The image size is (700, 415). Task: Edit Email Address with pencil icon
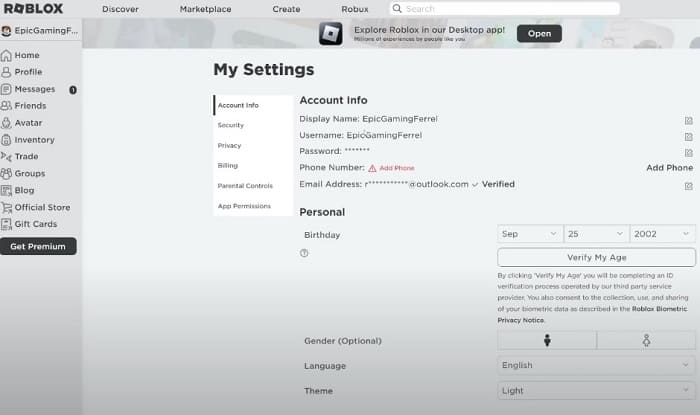(x=688, y=186)
